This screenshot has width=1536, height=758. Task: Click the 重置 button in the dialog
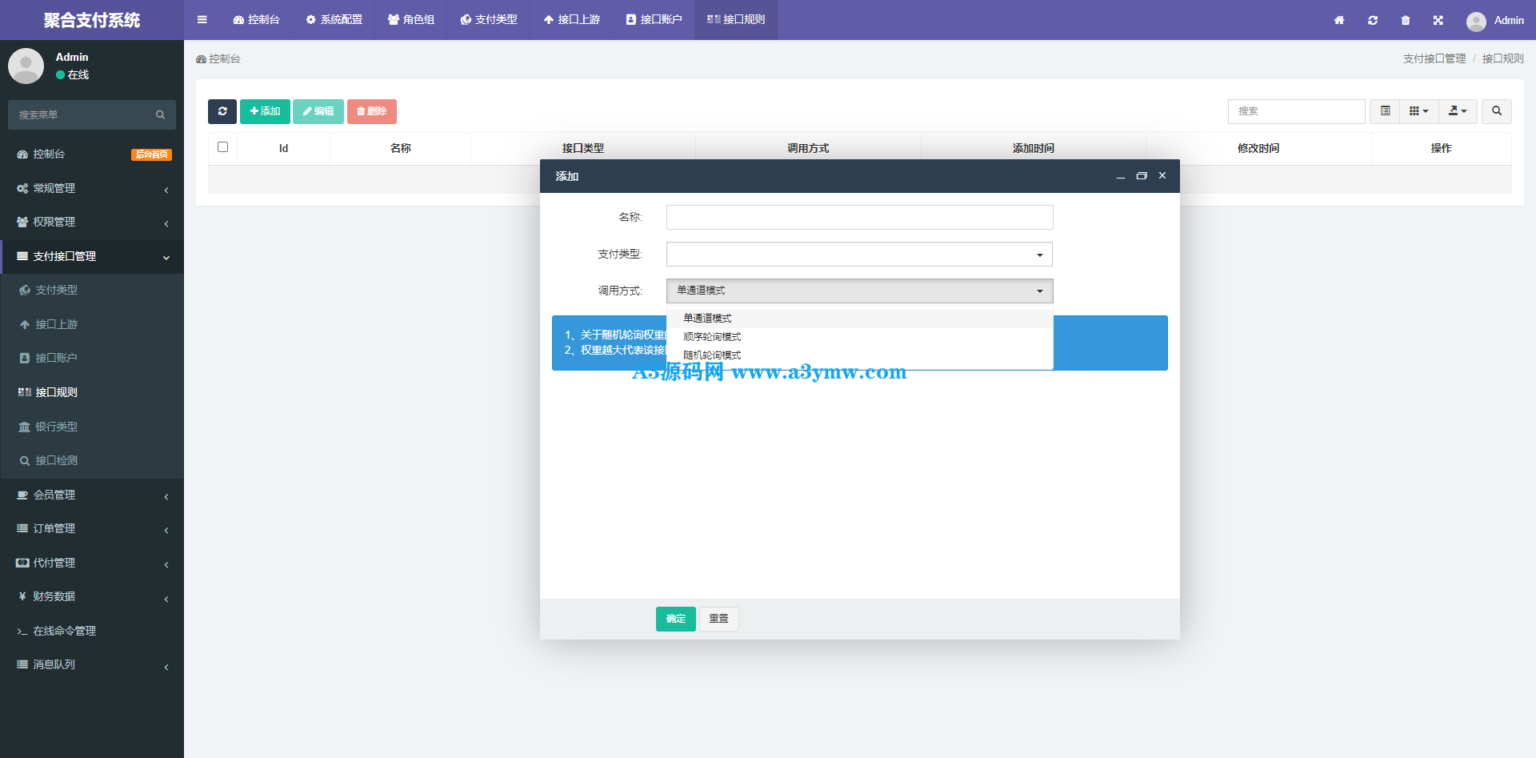click(719, 619)
